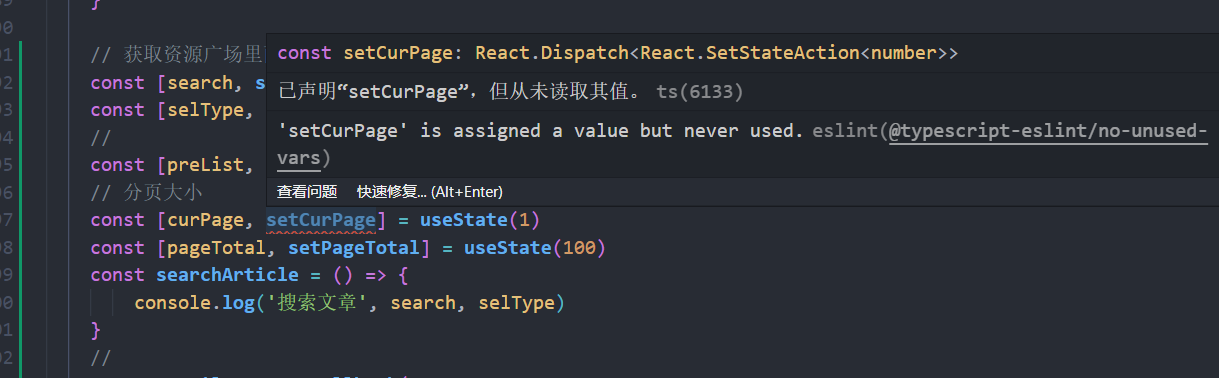This screenshot has height=378, width=1219.
Task: Click the Chinese 已声明 setCurPage warning message
Action: (x=461, y=92)
